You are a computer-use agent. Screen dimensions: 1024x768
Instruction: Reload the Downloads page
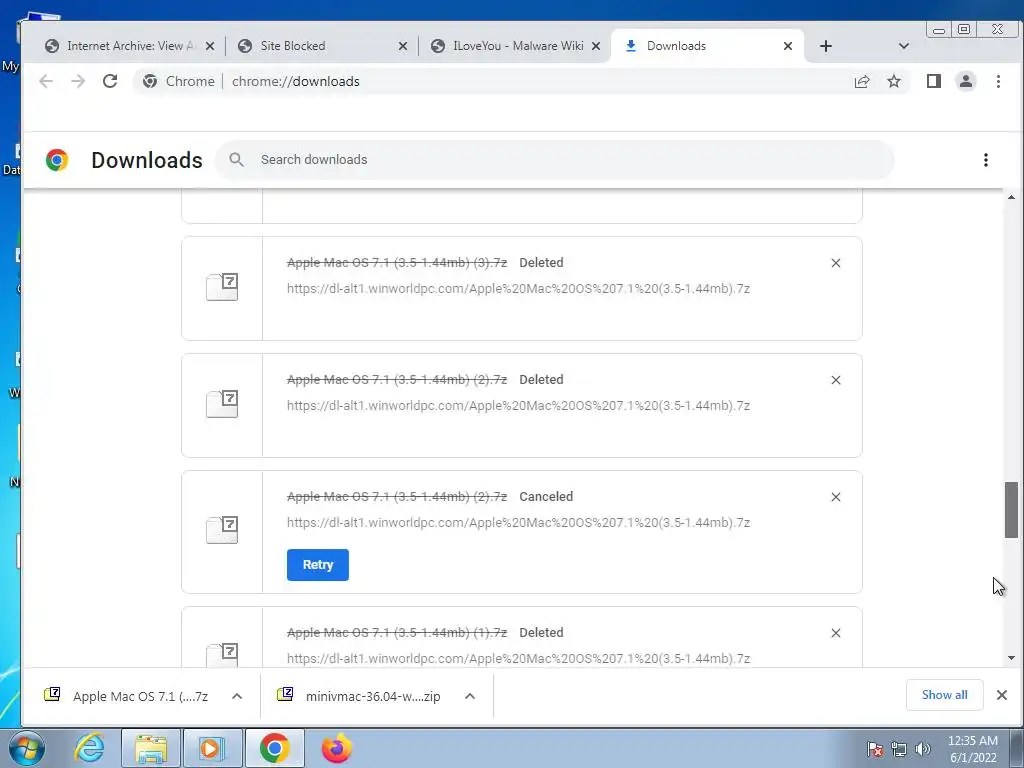point(110,81)
